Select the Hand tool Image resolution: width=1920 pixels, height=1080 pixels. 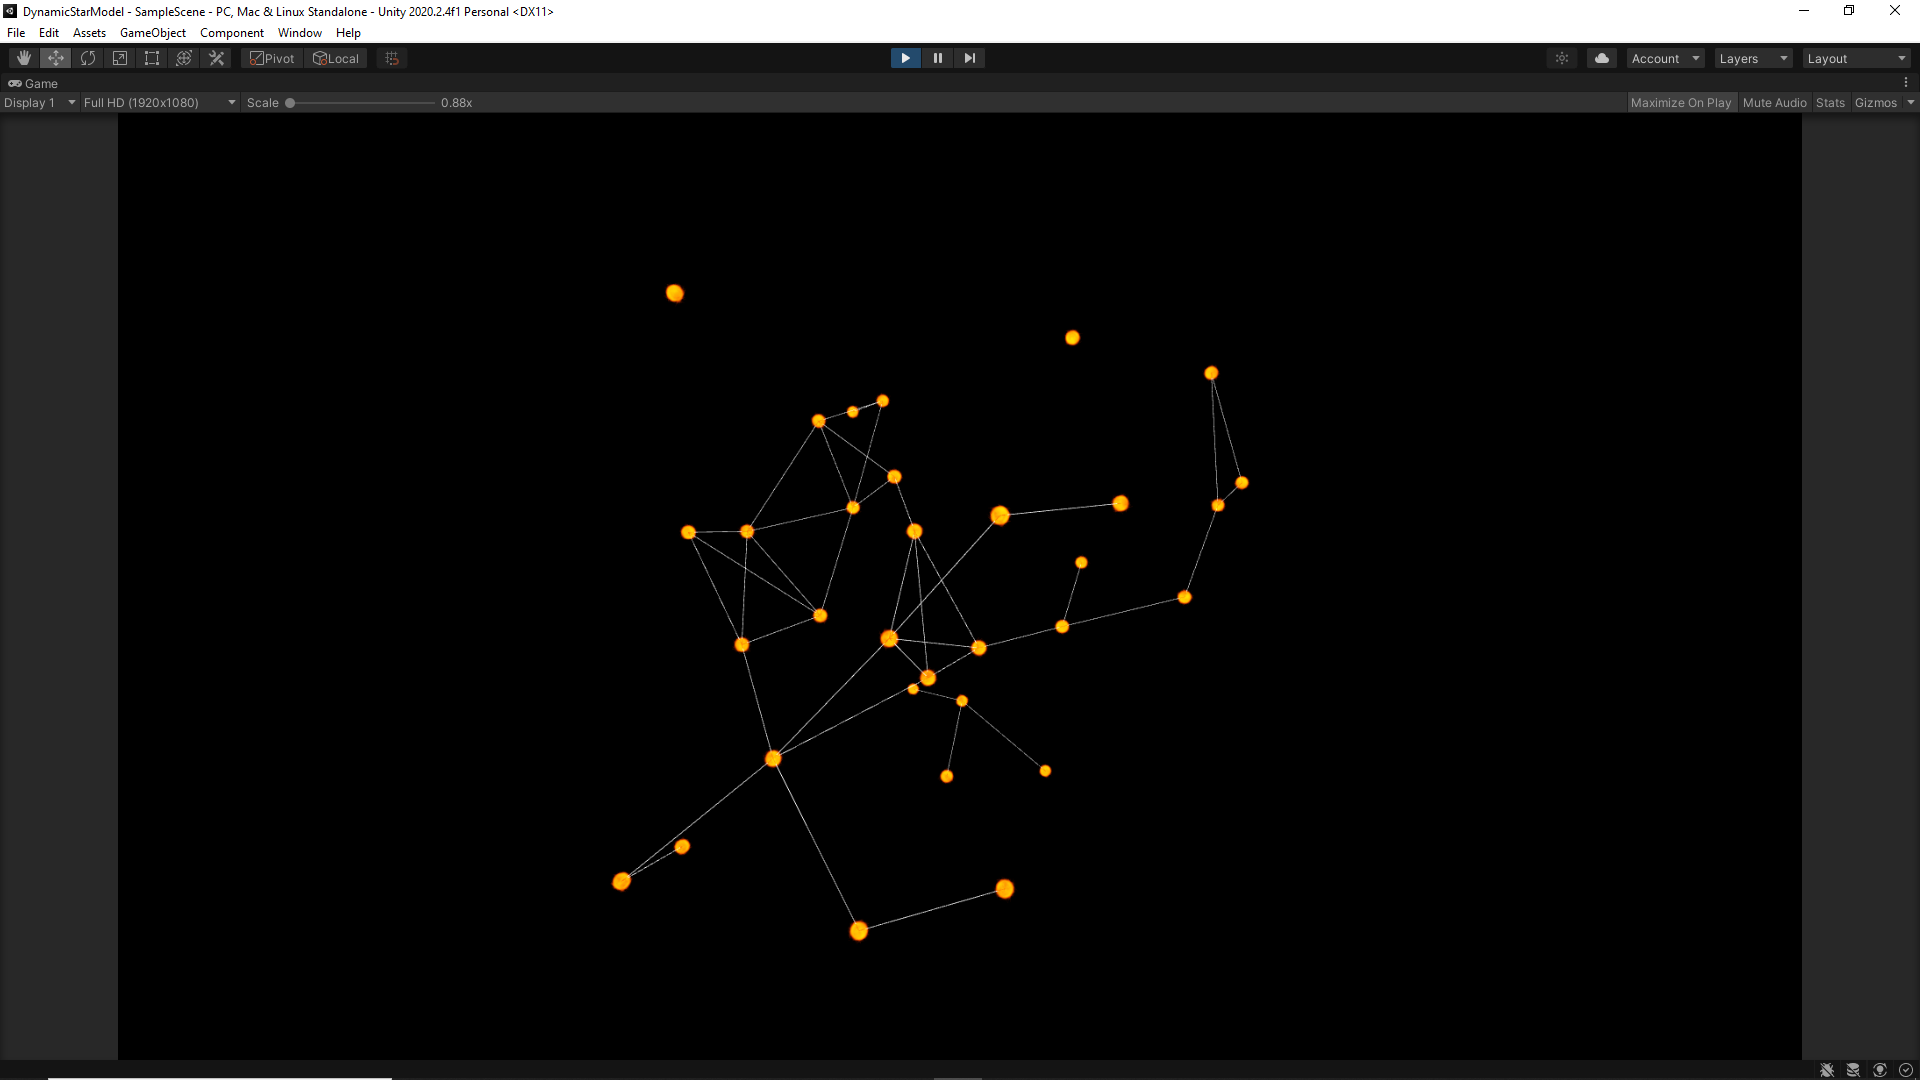23,58
